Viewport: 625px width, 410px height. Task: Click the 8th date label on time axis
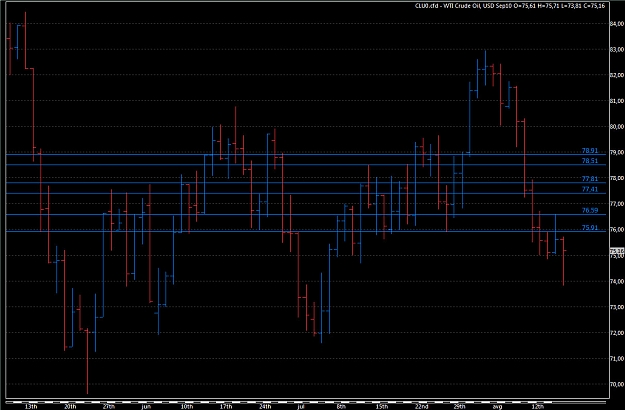click(341, 406)
